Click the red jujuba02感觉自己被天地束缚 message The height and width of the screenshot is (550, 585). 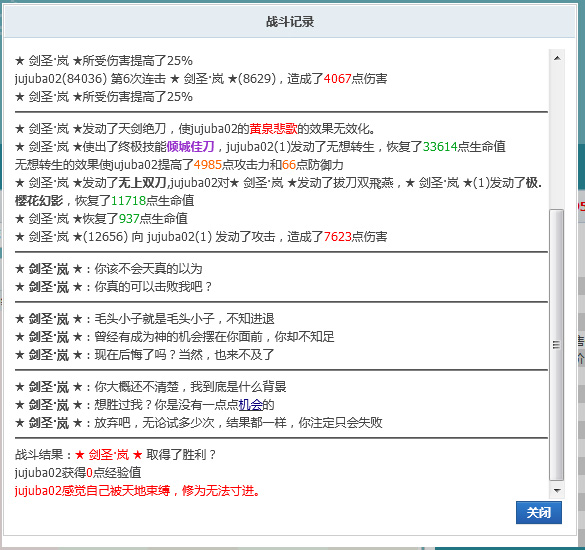click(x=138, y=491)
